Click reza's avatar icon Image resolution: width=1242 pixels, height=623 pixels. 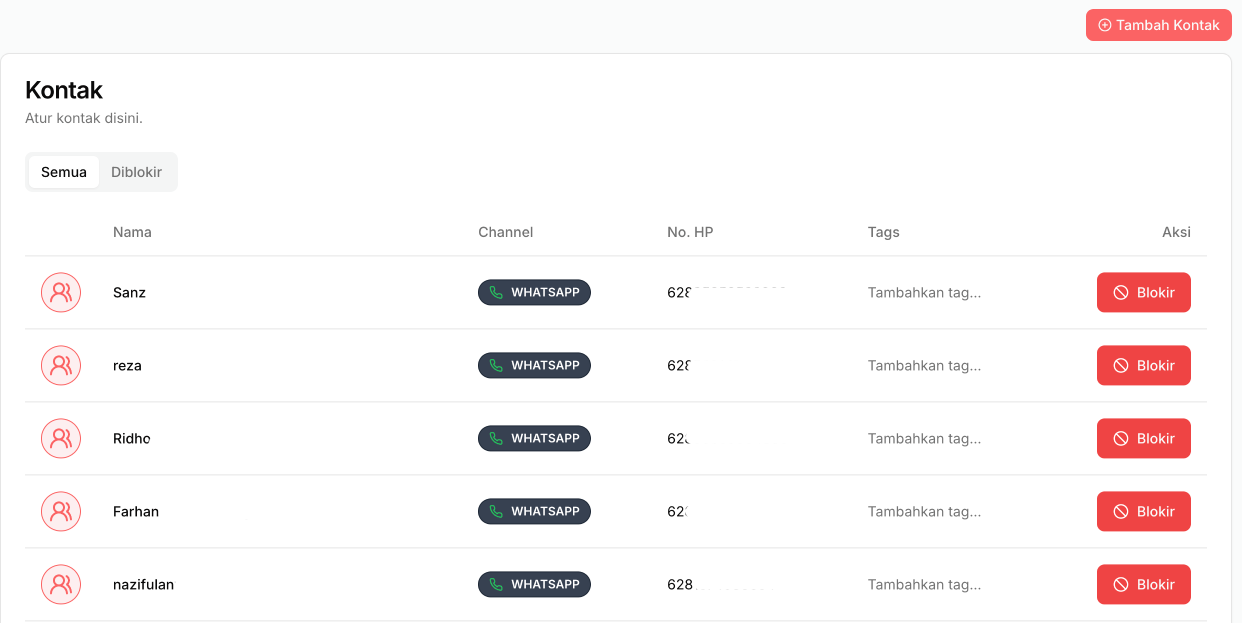point(61,365)
